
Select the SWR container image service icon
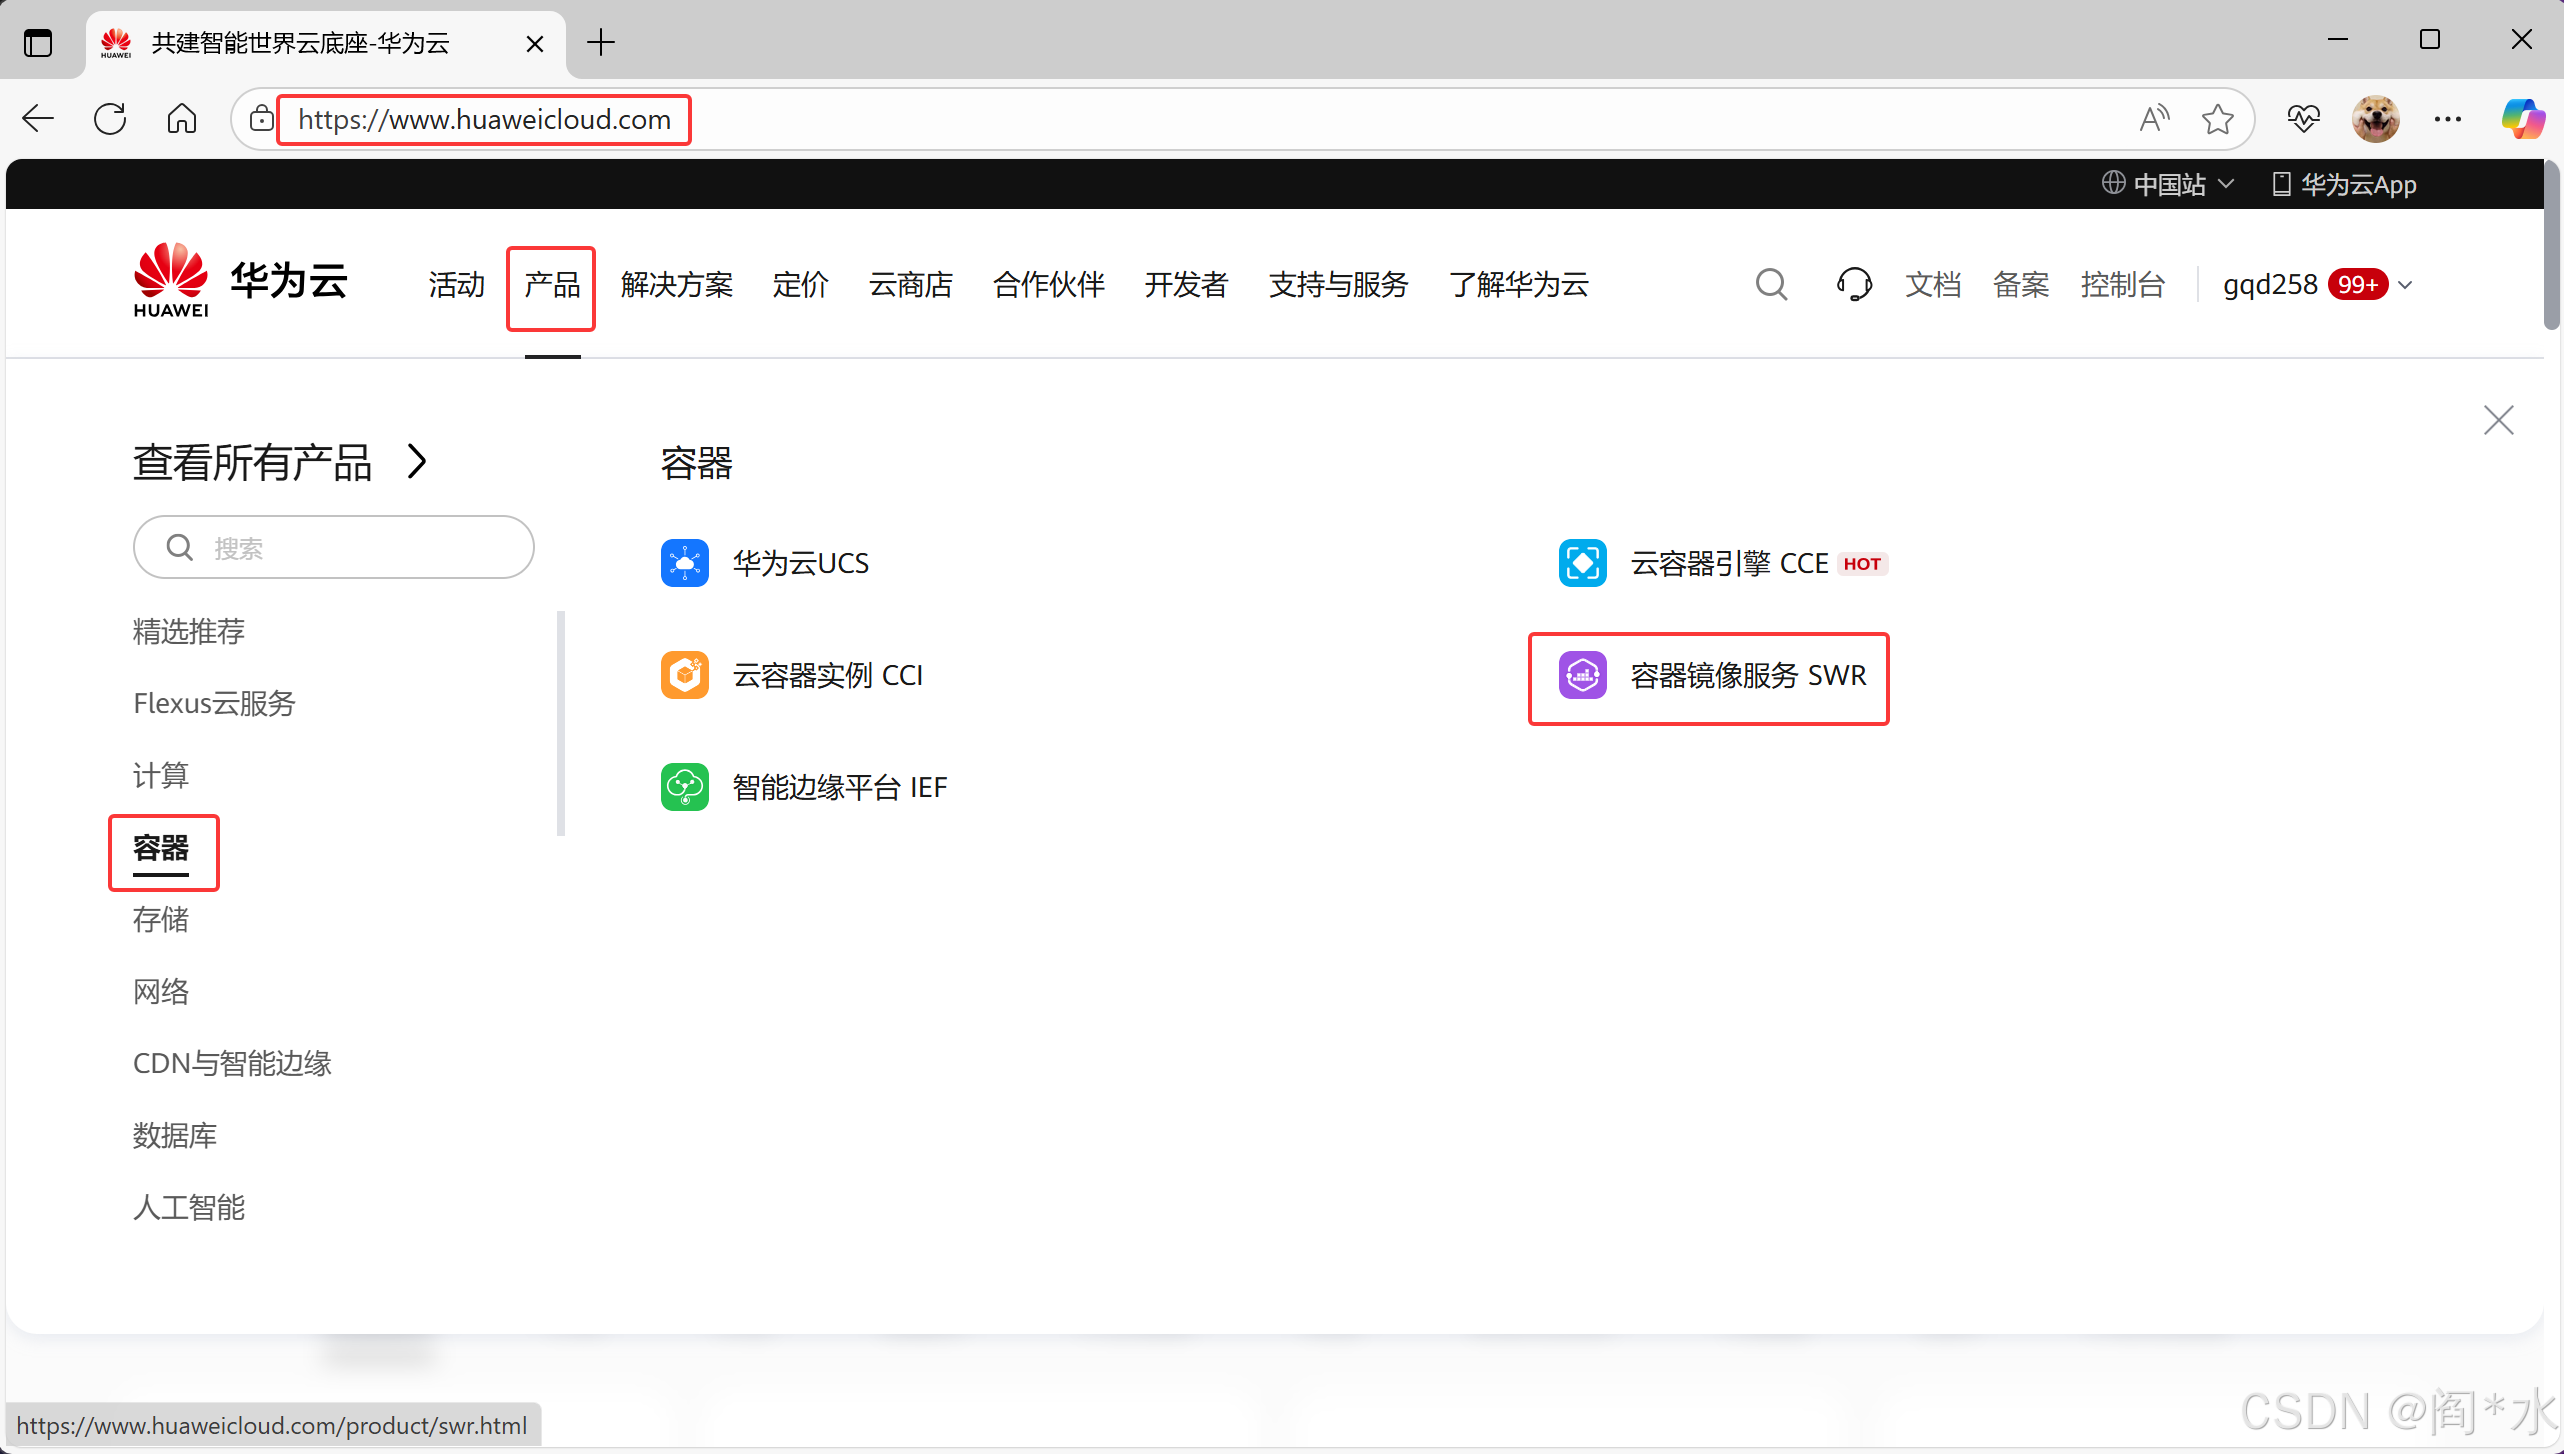pyautogui.click(x=1582, y=675)
